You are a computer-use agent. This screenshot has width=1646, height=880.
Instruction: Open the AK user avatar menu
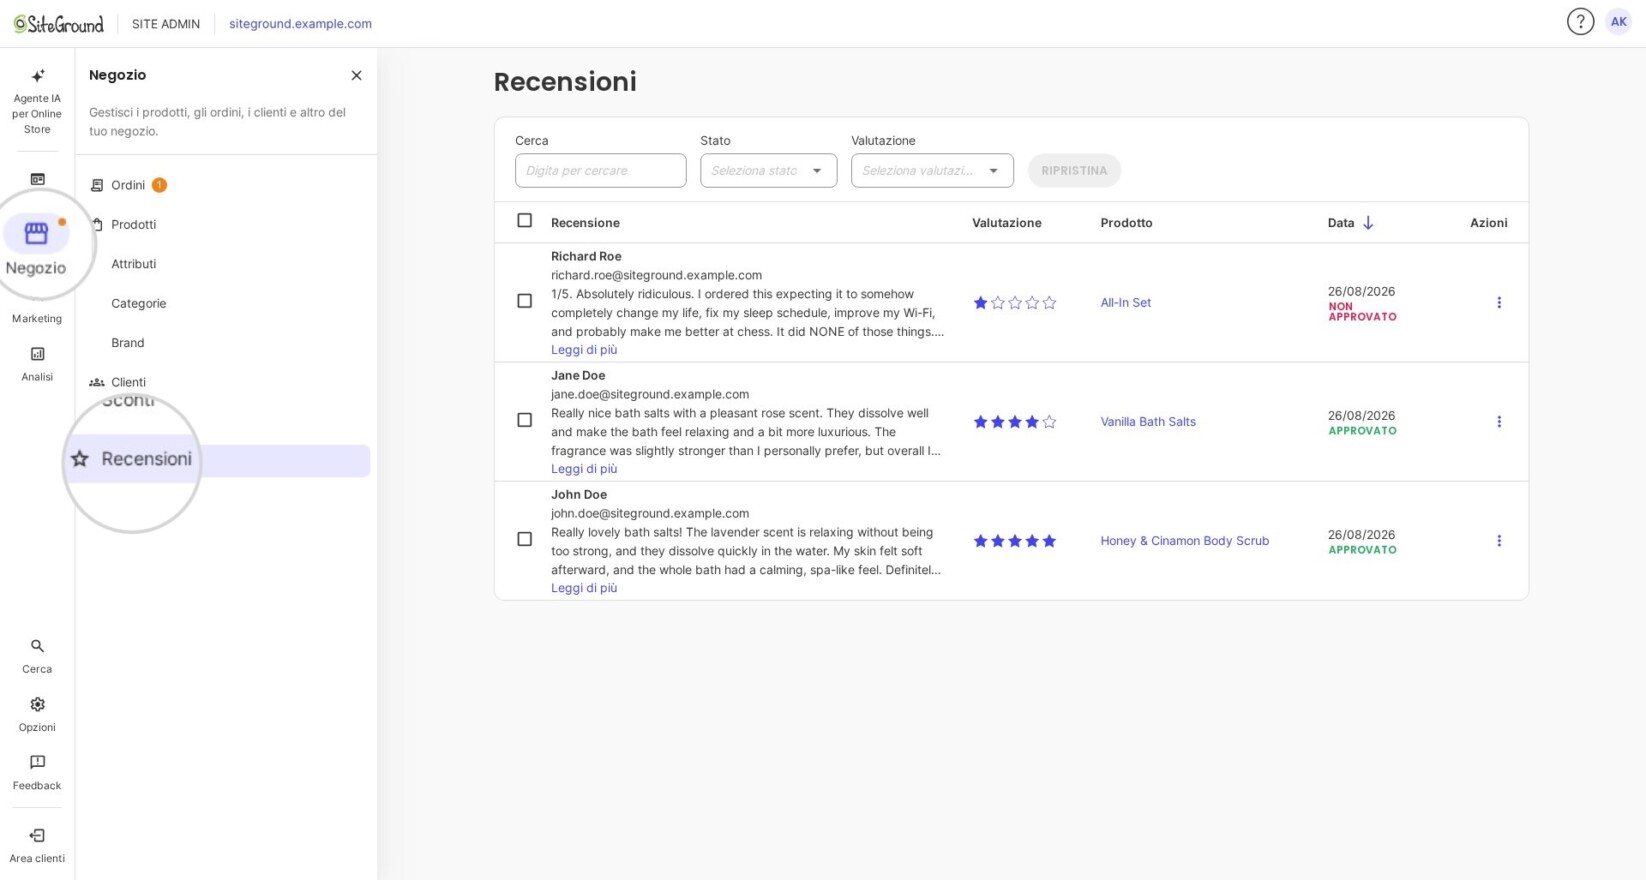[1618, 22]
